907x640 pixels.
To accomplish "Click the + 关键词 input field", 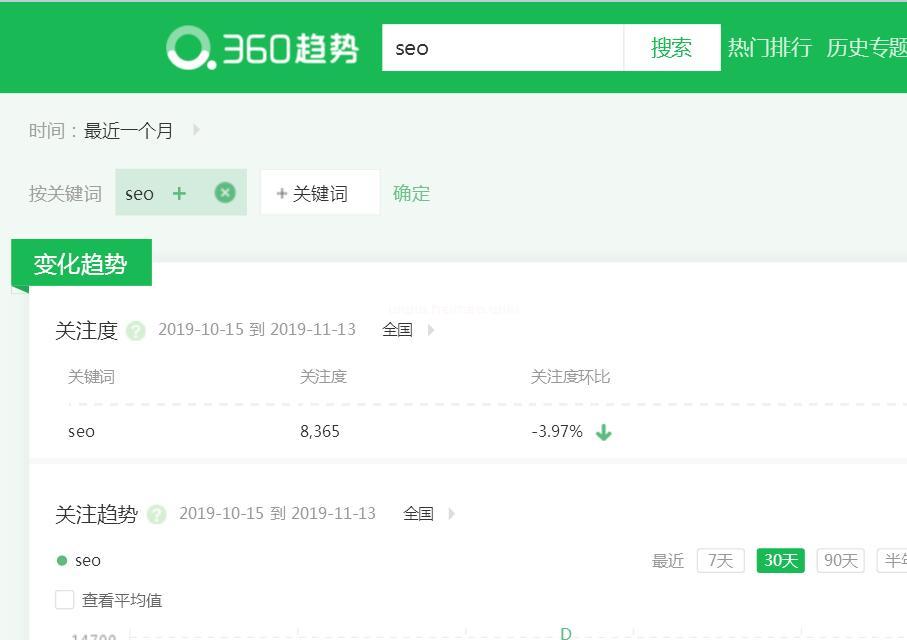I will (320, 193).
